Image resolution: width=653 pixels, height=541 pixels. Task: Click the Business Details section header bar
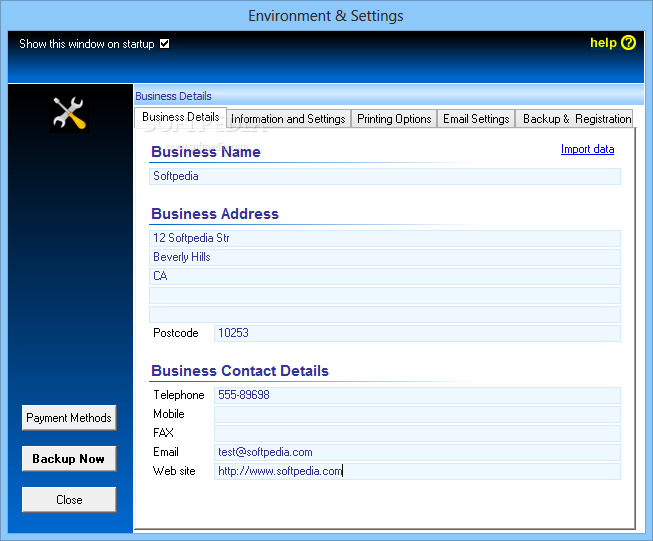coord(389,96)
